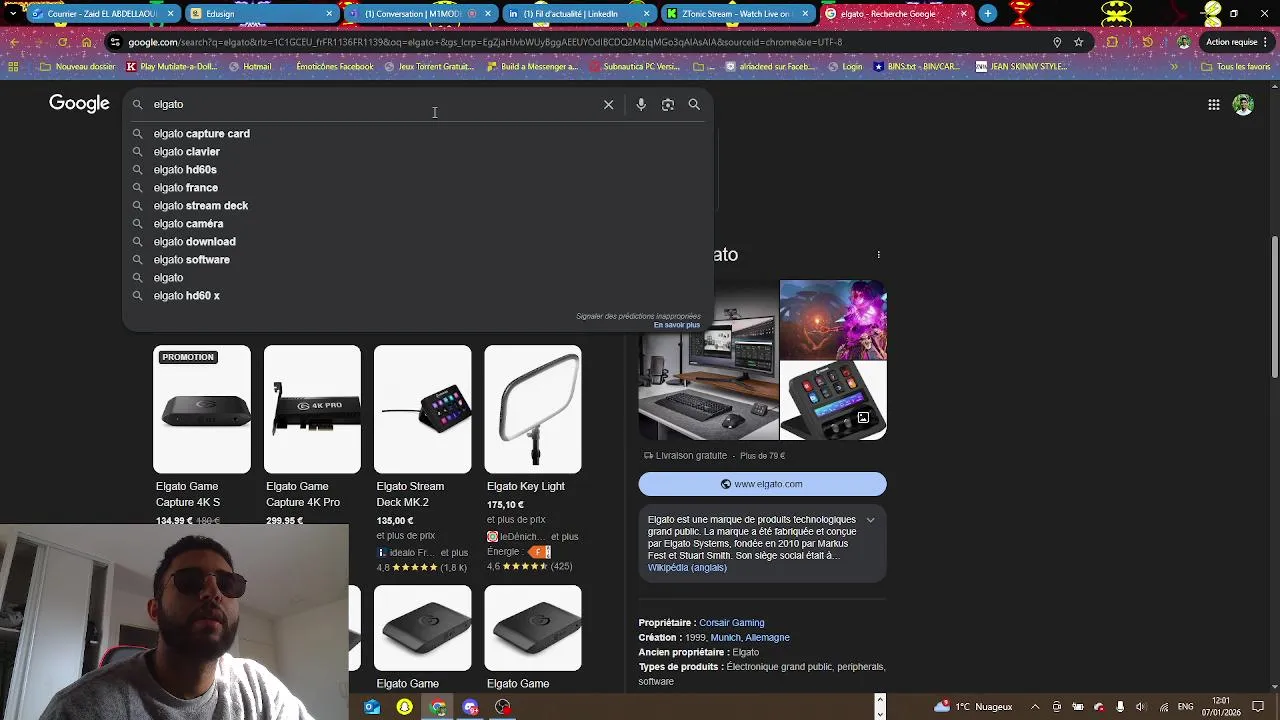The image size is (1280, 720).
Task: Select suggestion elgato stream deck
Action: point(417,205)
